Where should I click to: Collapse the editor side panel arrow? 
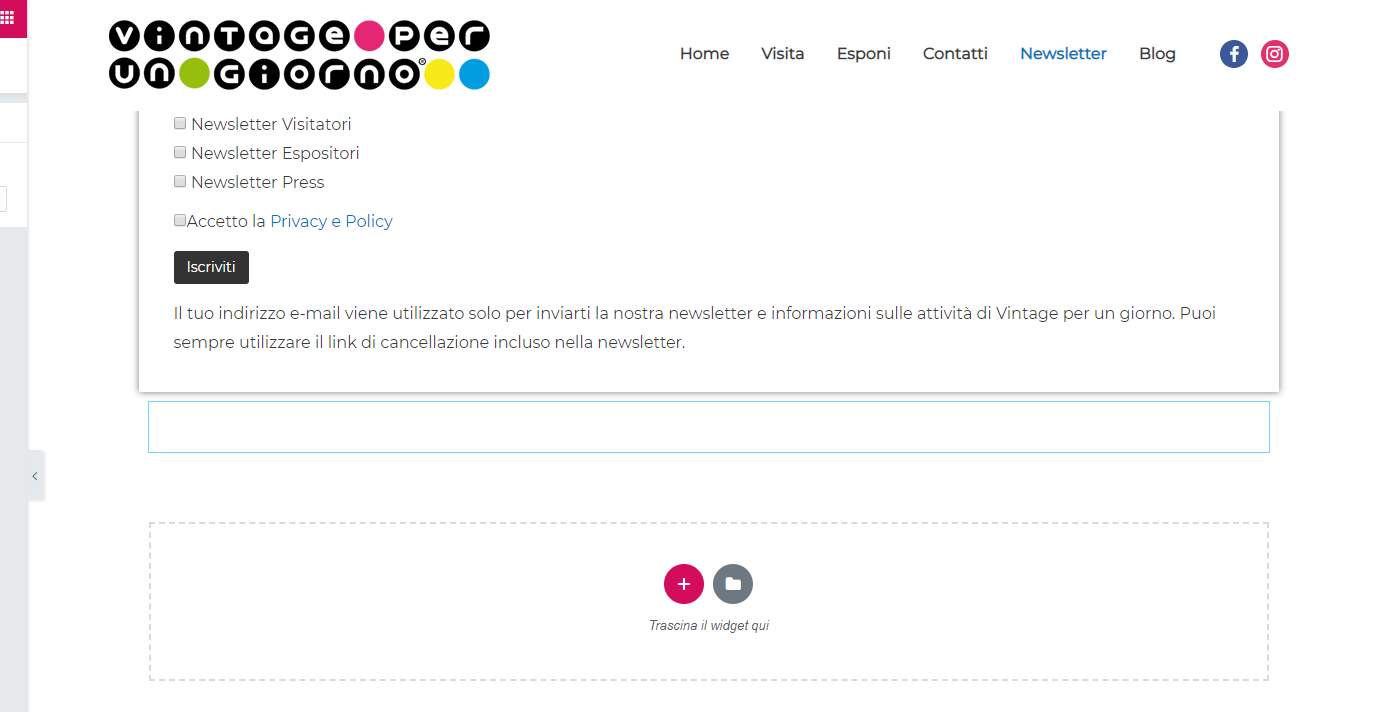[x=35, y=476]
